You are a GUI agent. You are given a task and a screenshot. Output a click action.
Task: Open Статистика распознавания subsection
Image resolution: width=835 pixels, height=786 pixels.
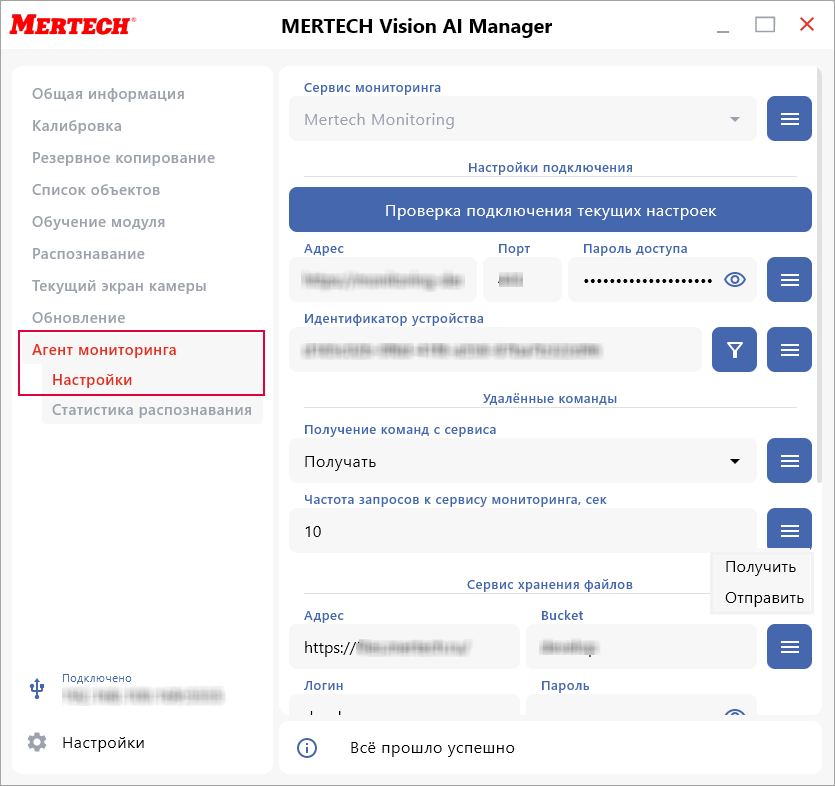(152, 410)
